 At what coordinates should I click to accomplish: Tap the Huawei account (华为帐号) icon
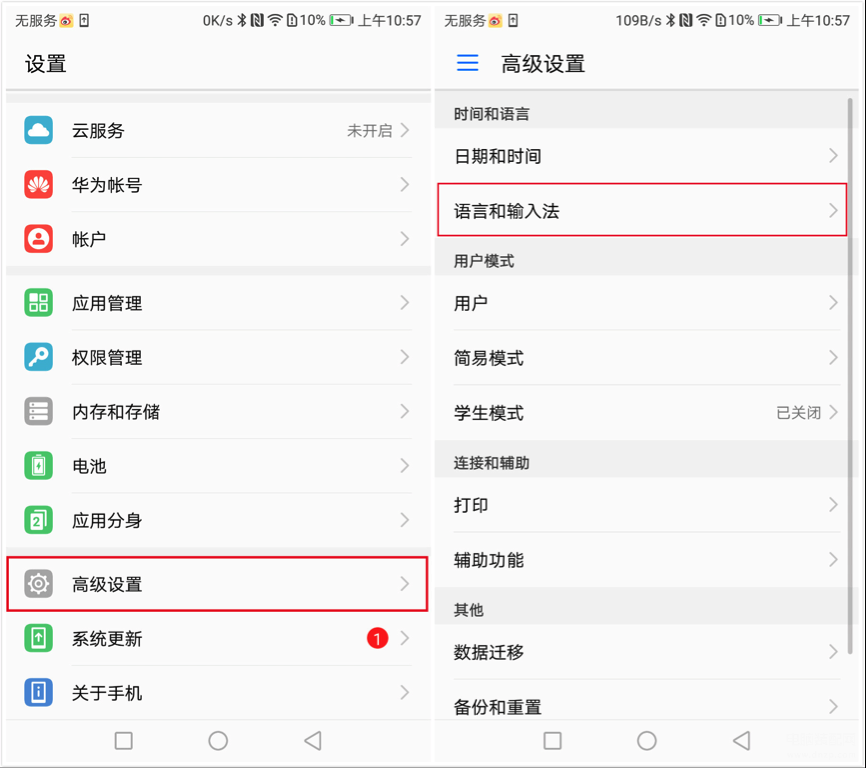tap(39, 184)
